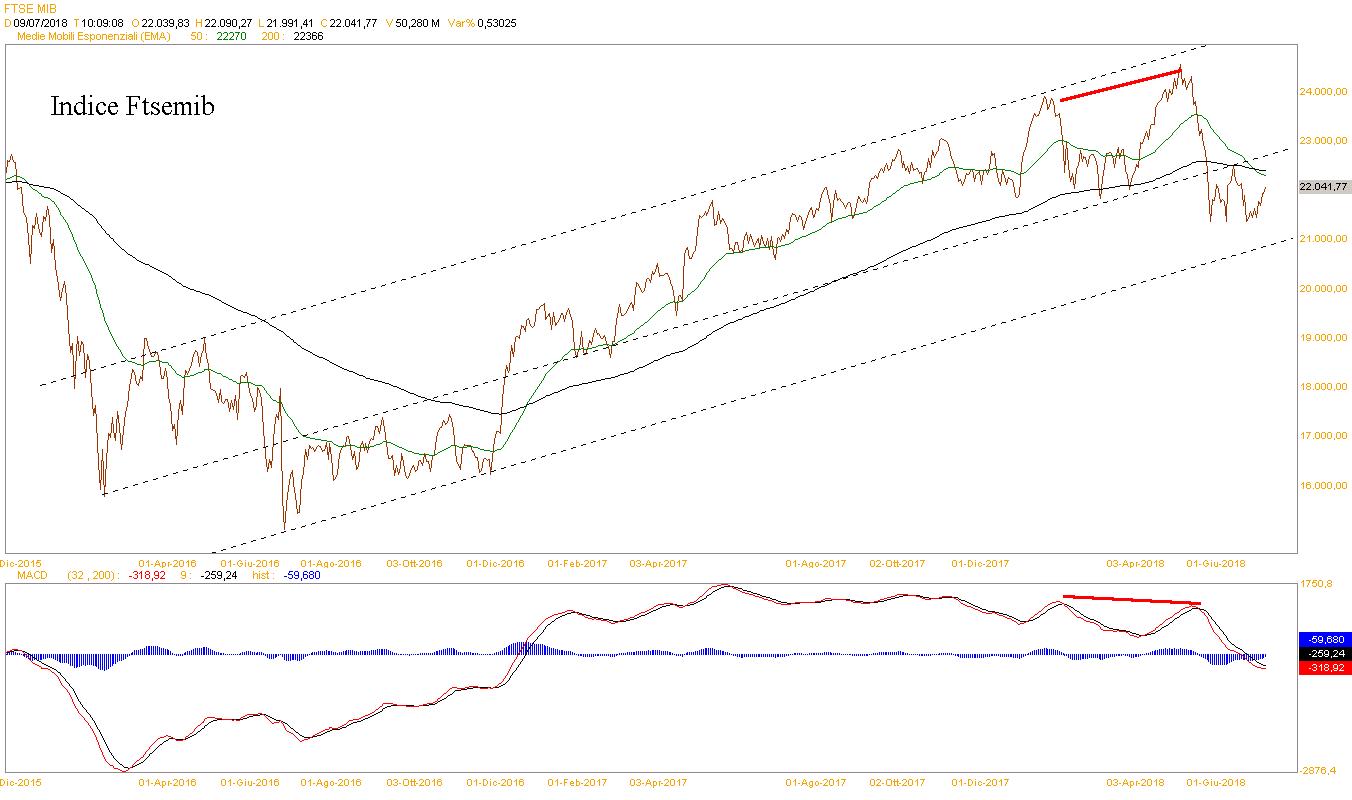Select the Medie Mobili Esponenziali (EMA) label

(94, 36)
